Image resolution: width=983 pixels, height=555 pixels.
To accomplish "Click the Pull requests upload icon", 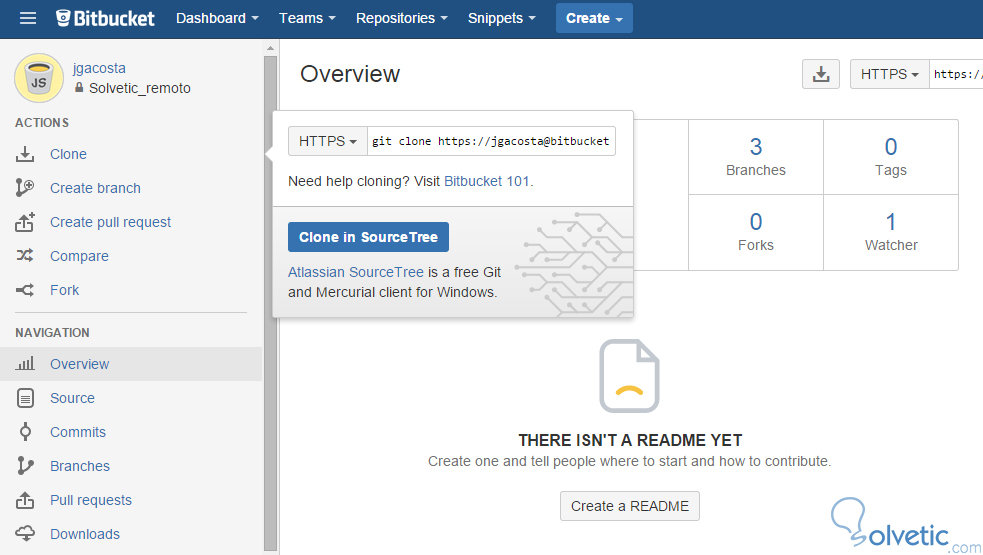I will tap(25, 500).
